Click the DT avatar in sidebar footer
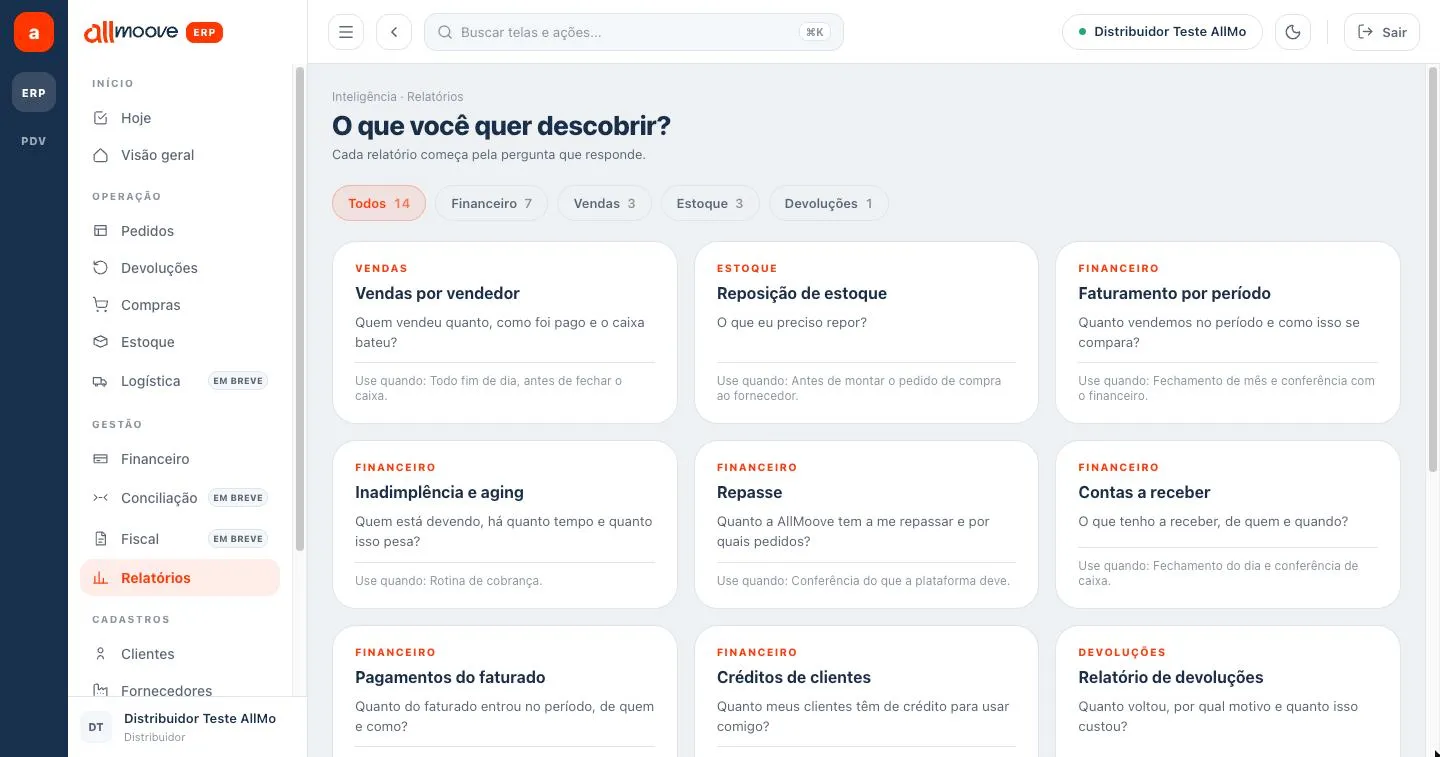The width and height of the screenshot is (1440, 757). point(96,727)
